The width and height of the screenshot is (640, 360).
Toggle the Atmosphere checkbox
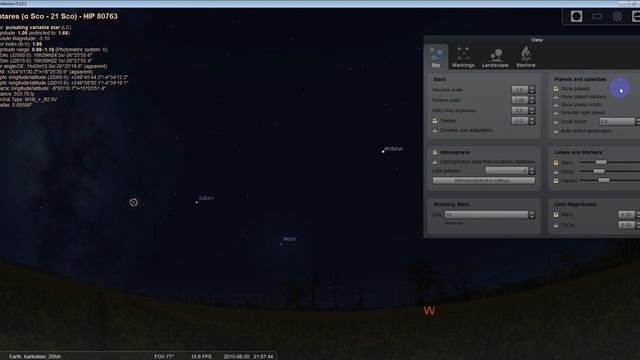click(x=435, y=152)
